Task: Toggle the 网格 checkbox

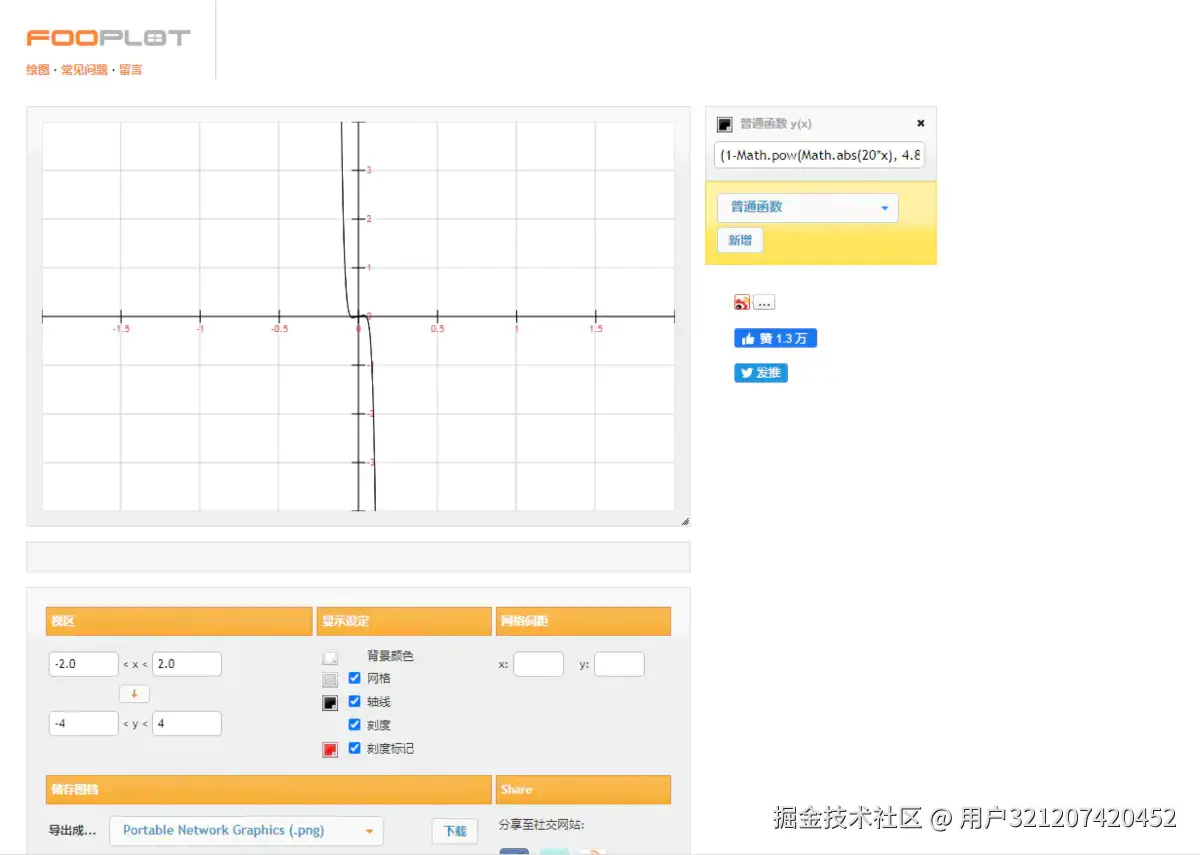Action: click(x=354, y=678)
